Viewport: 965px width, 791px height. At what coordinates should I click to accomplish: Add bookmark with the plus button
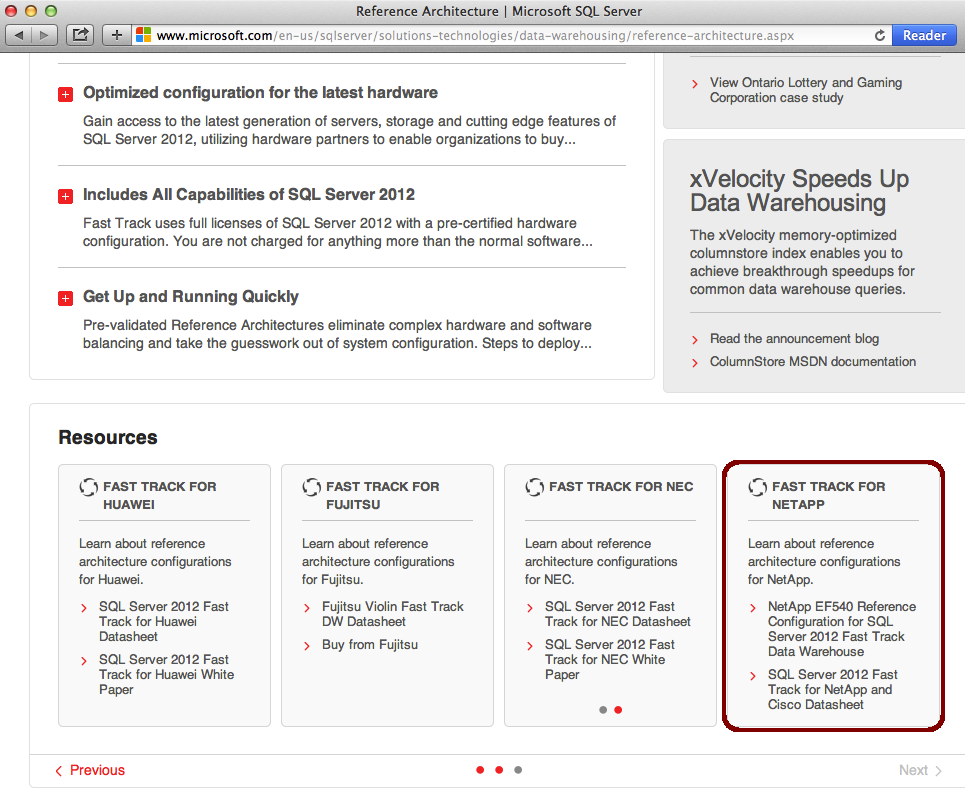[x=116, y=35]
